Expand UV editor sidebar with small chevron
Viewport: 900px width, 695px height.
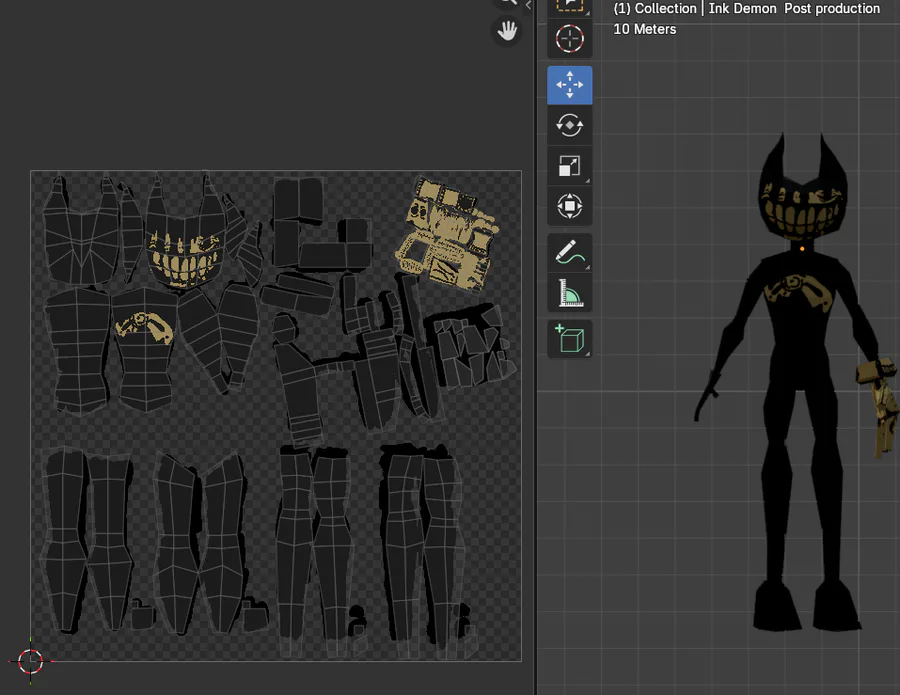click(x=528, y=5)
